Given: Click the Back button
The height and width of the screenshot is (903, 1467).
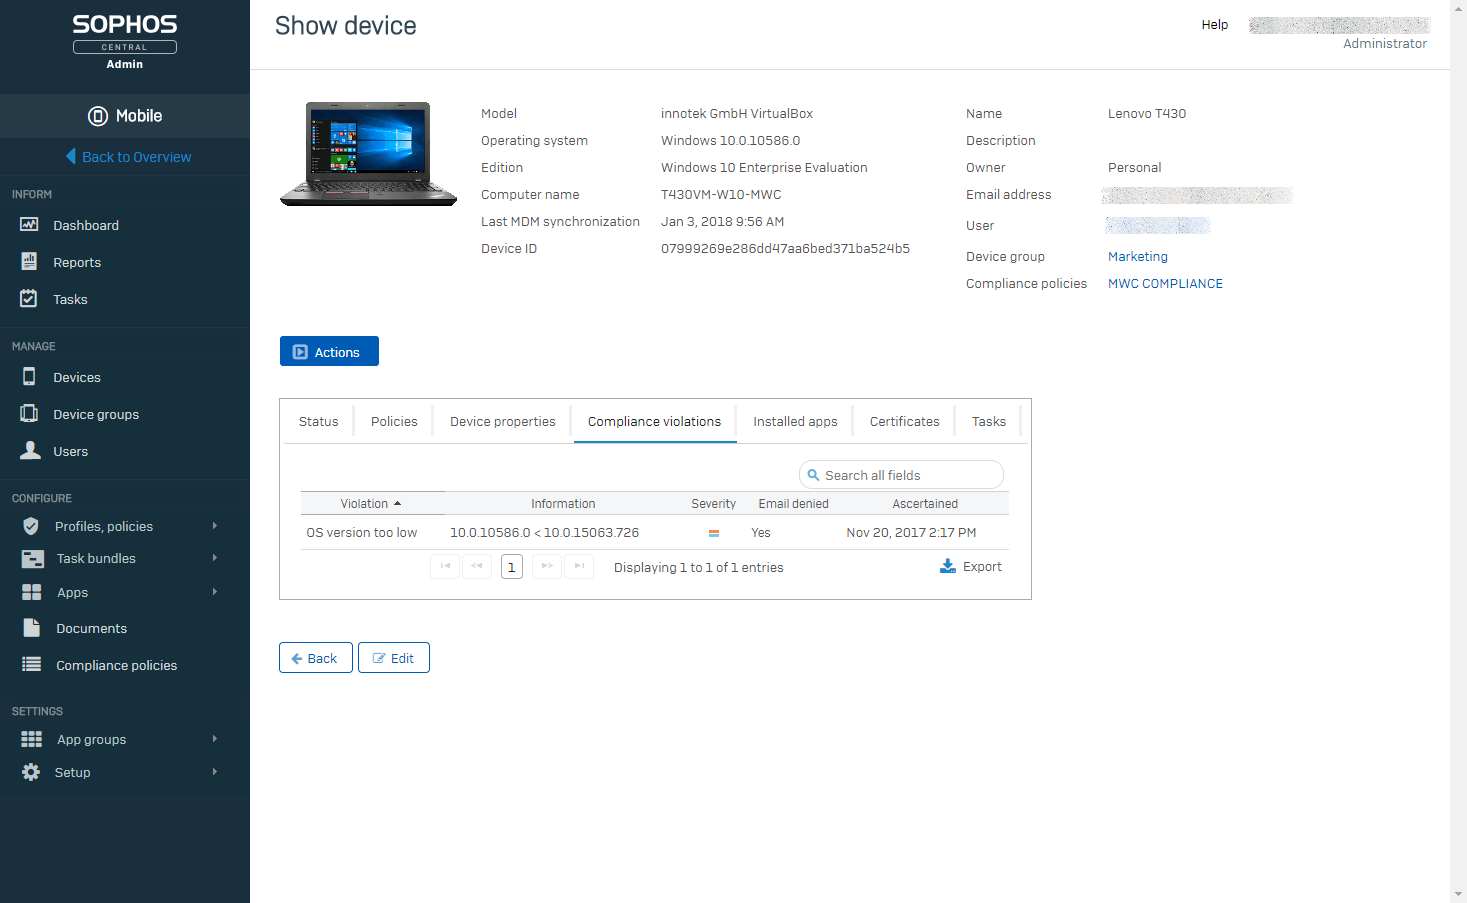Looking at the screenshot, I should [316, 658].
